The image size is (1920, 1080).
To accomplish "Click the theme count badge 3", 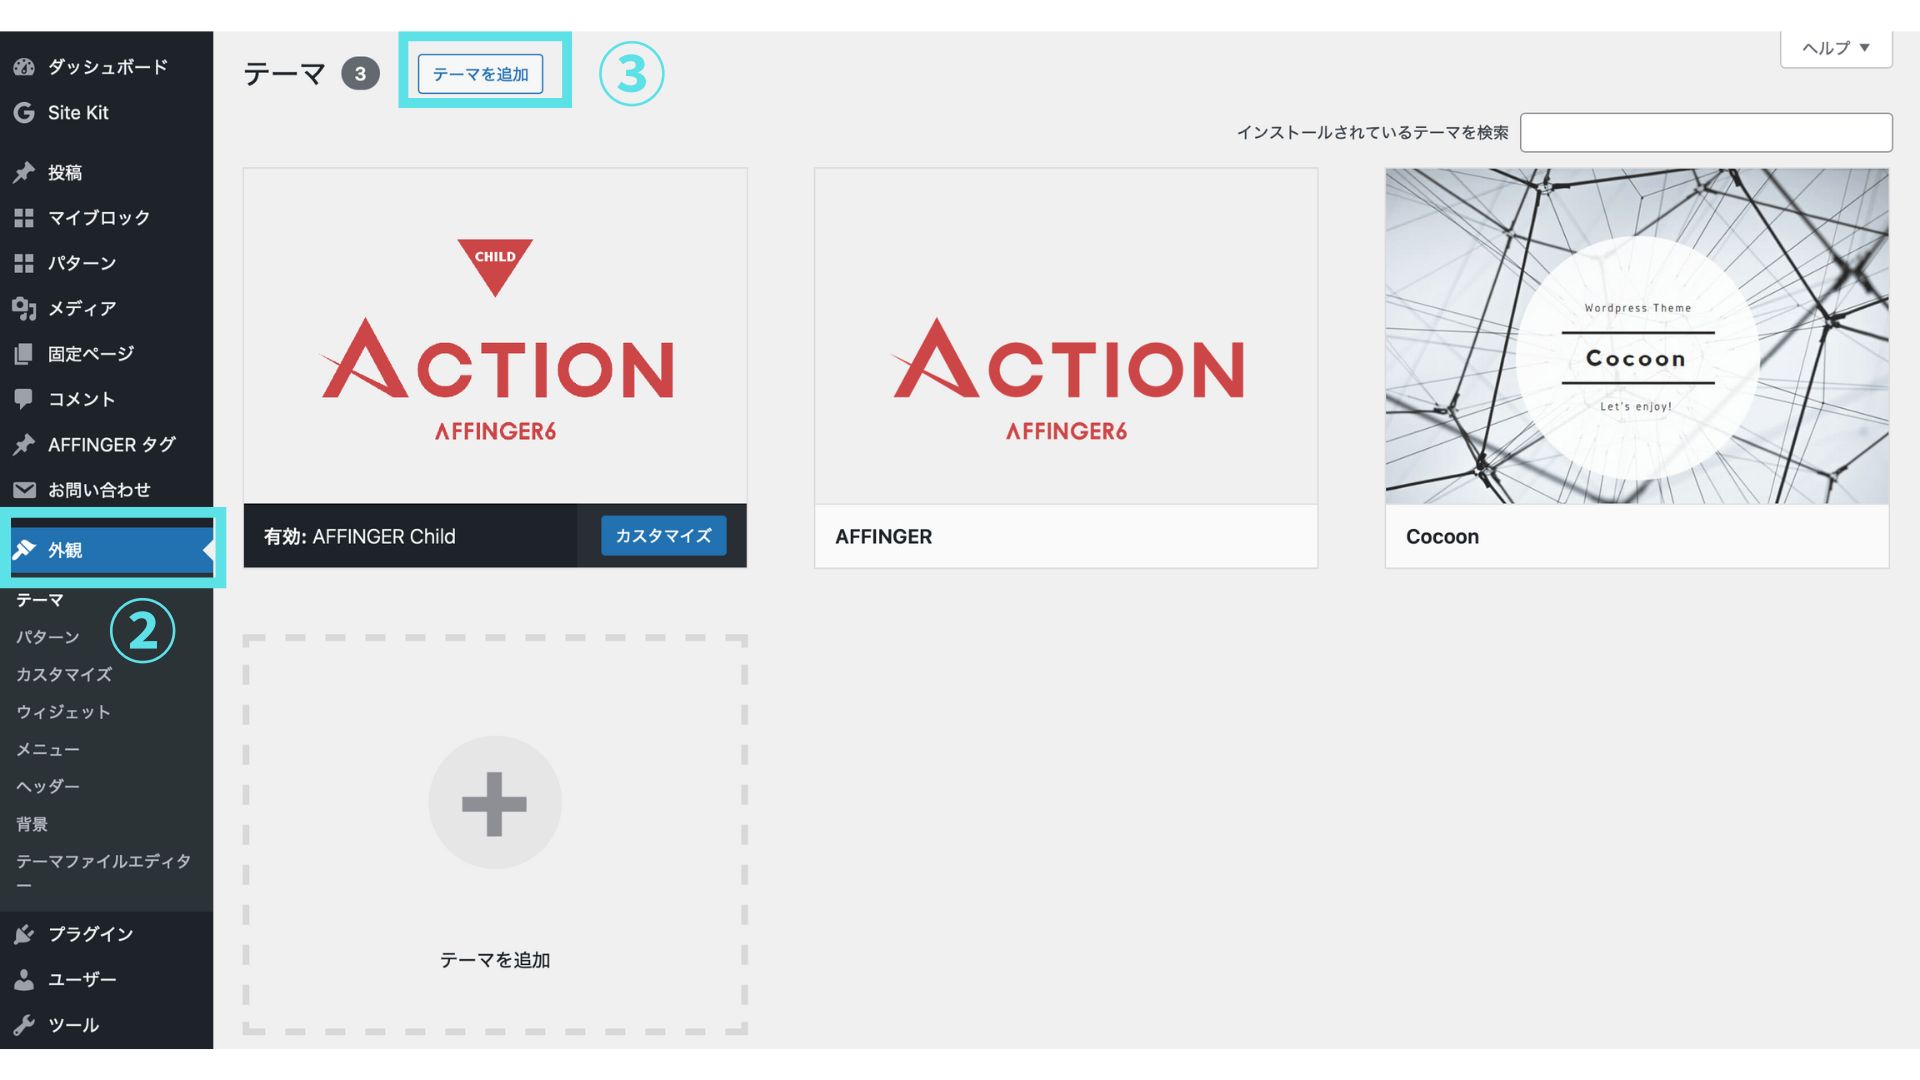I will [361, 74].
